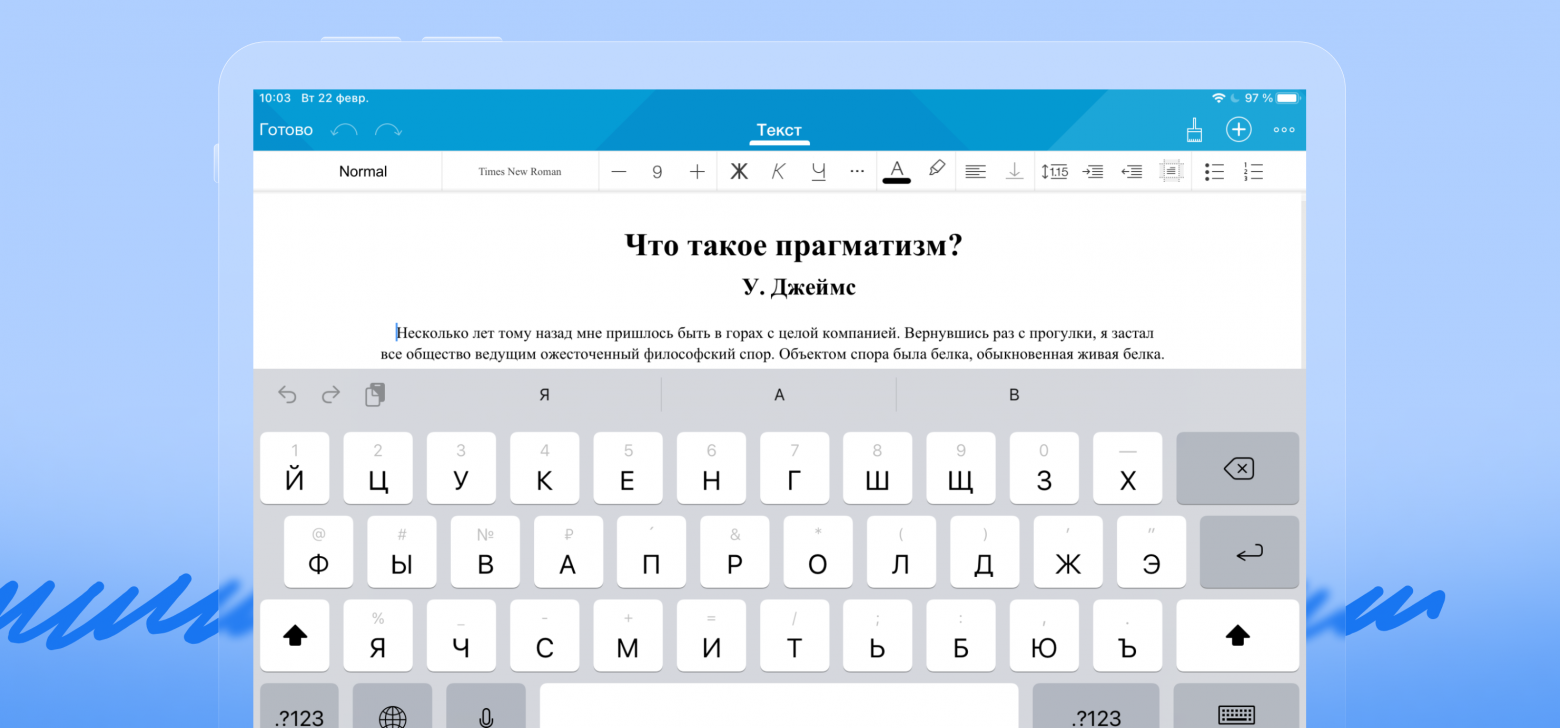Tap the highlighter pen icon
Screen dimensions: 1560x728
pyautogui.click(x=937, y=170)
